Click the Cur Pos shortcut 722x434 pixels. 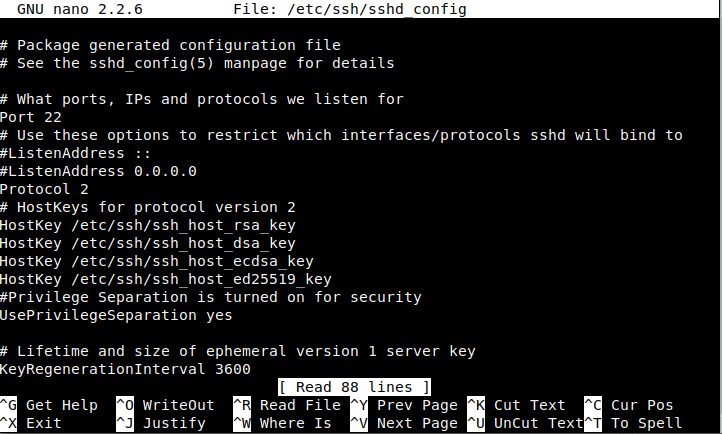point(642,405)
